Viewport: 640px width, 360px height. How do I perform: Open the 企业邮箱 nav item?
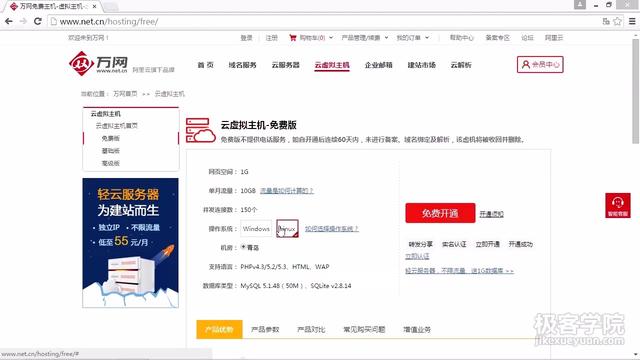[x=378, y=65]
